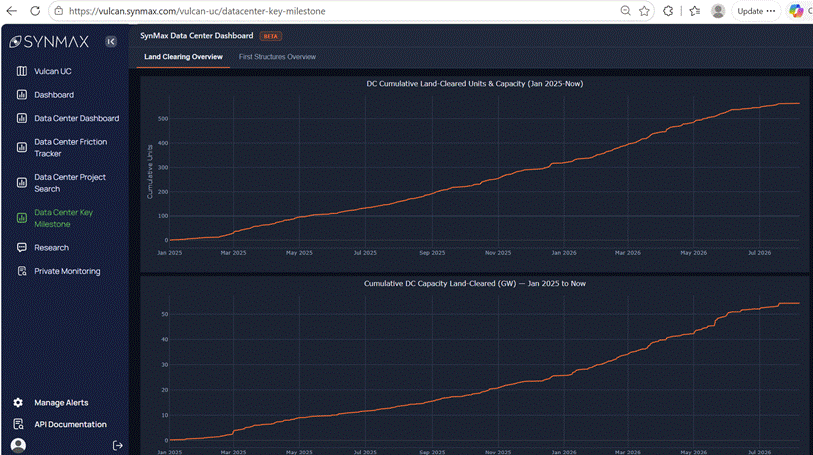Open Private Monitoring page
Screen dimensions: 813x455
coord(67,271)
